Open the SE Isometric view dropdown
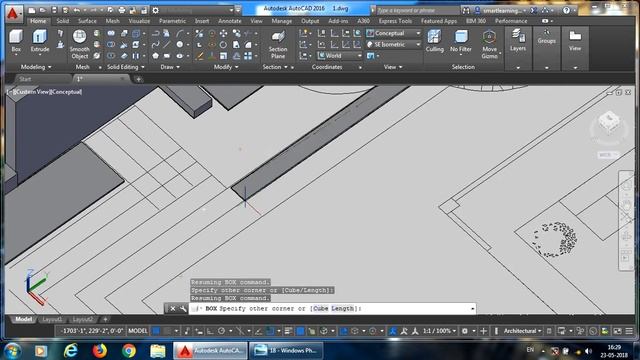The width and height of the screenshot is (640, 360). [393, 44]
